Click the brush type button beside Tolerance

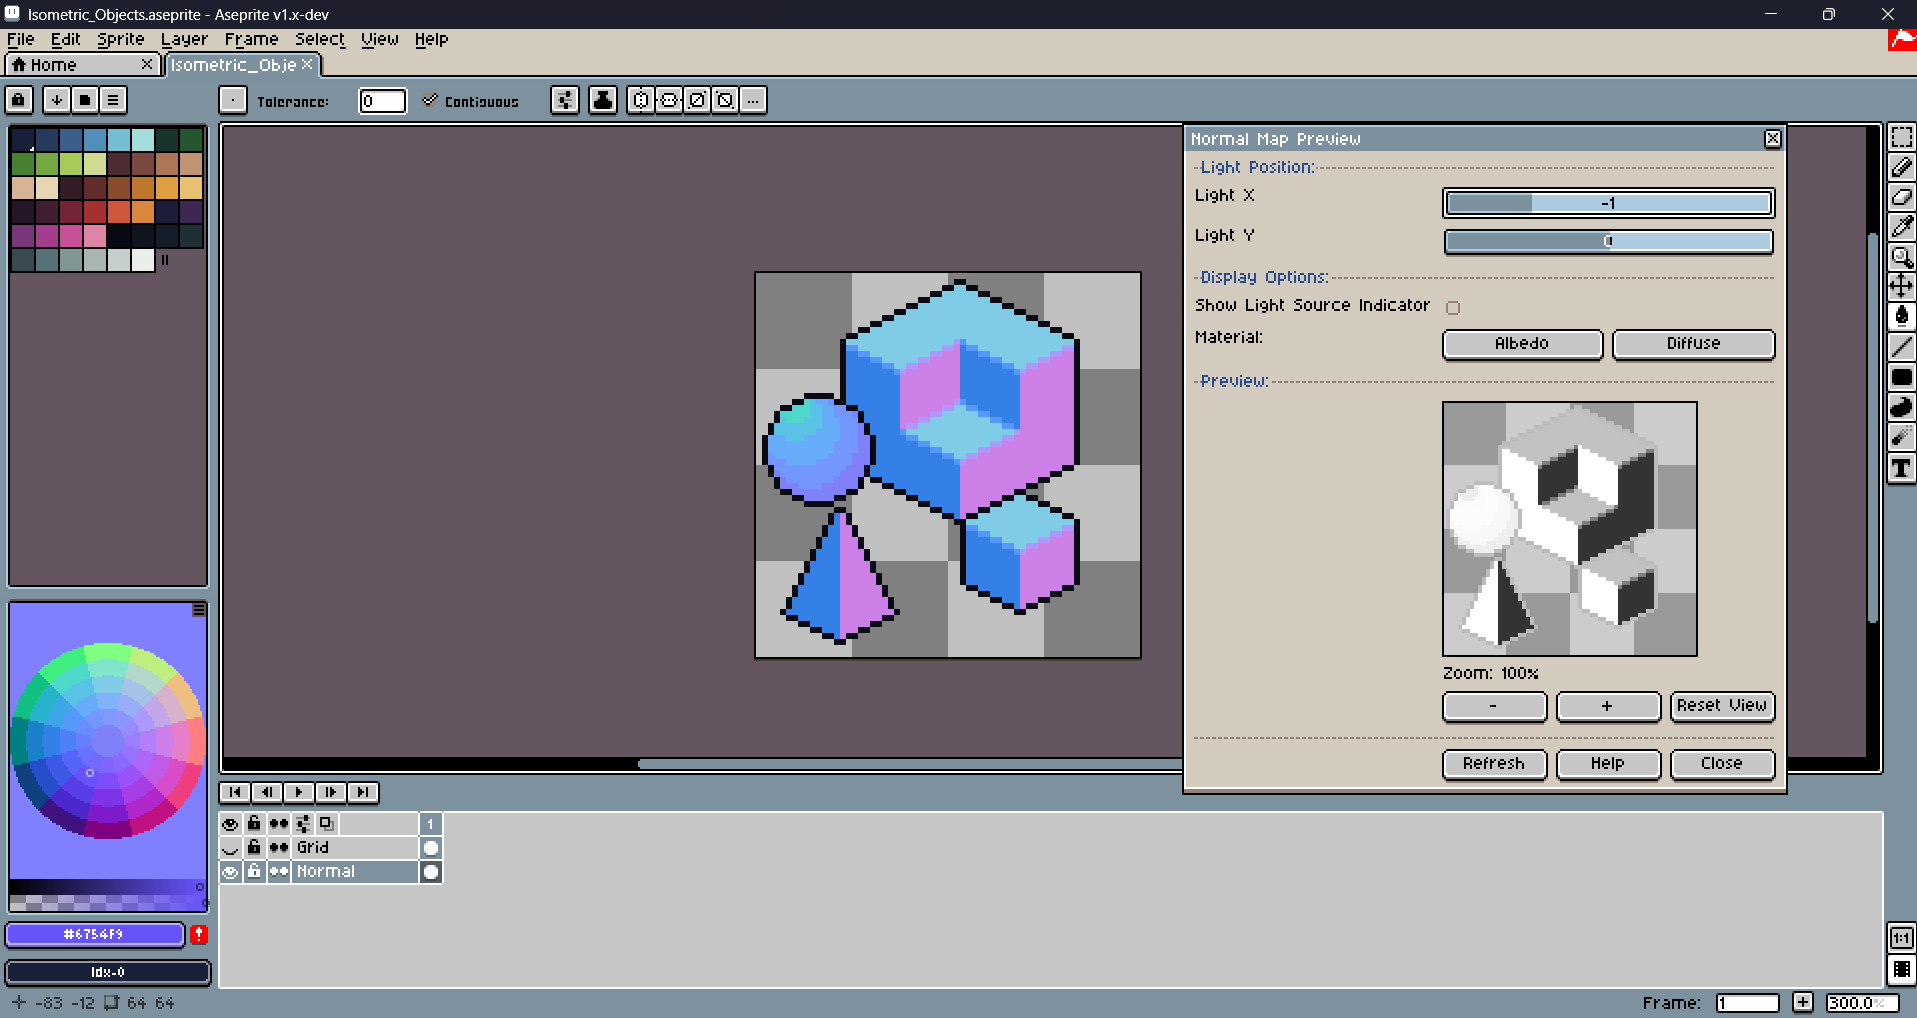click(x=232, y=100)
